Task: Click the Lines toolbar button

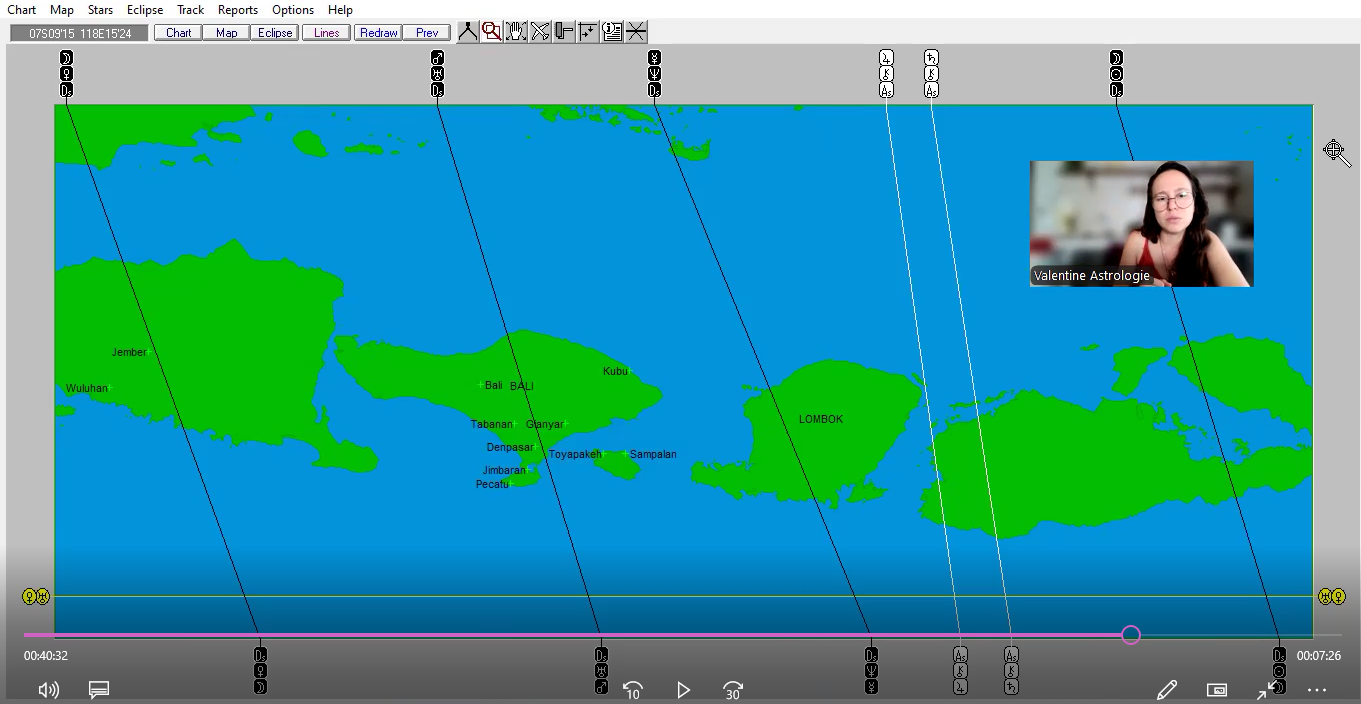Action: 326,33
